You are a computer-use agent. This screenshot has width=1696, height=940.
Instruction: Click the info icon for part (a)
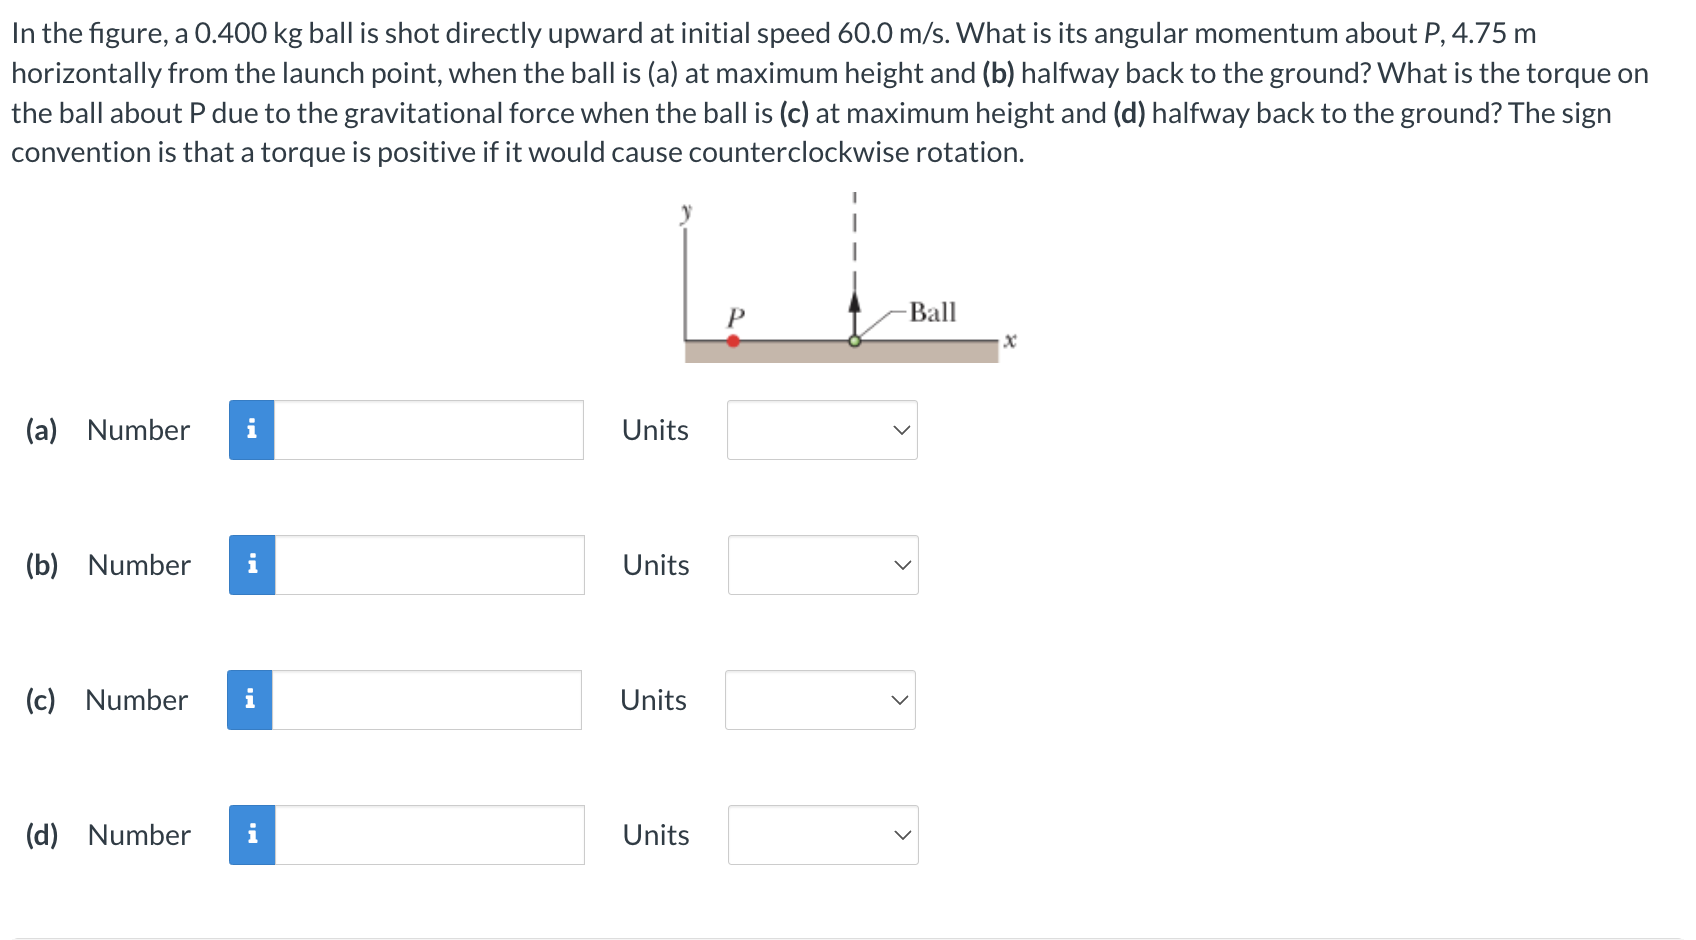(x=251, y=430)
